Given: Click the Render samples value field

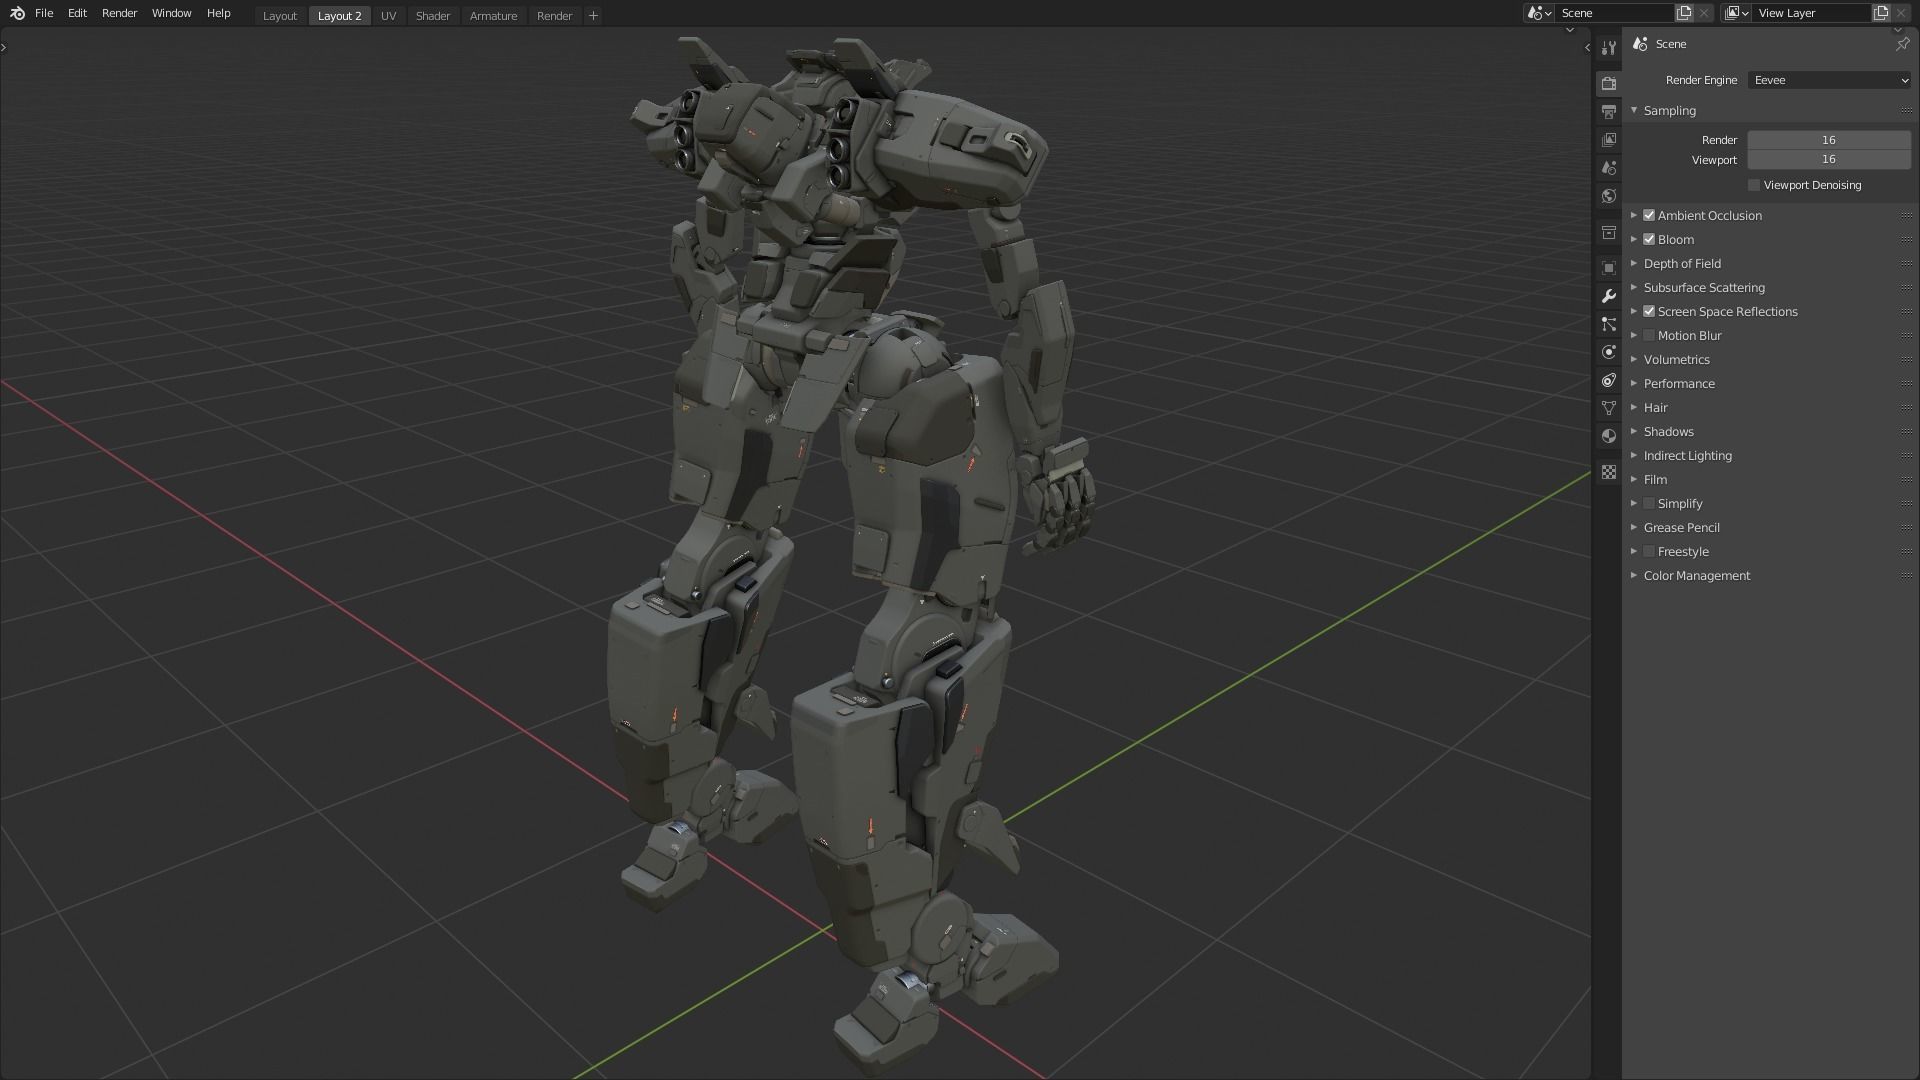Looking at the screenshot, I should point(1829,140).
